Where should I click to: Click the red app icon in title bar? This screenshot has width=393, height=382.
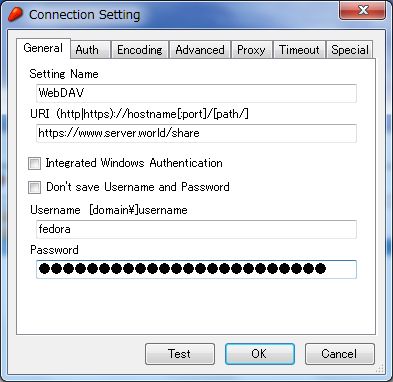pos(15,14)
